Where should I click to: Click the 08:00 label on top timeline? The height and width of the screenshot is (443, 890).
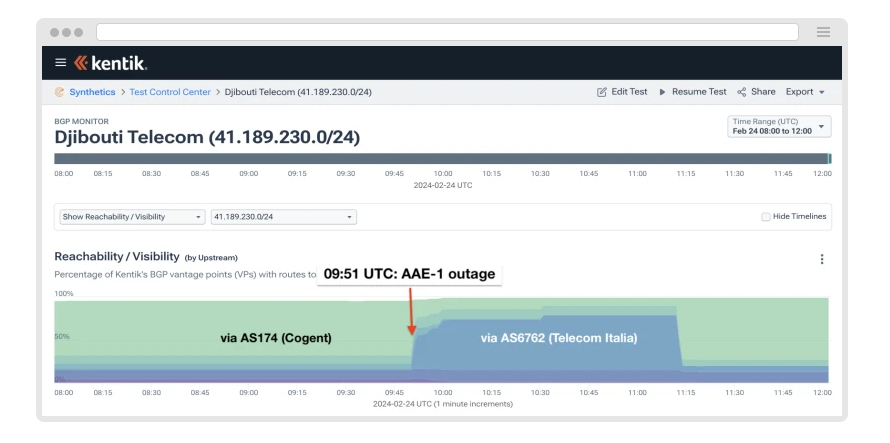64,174
